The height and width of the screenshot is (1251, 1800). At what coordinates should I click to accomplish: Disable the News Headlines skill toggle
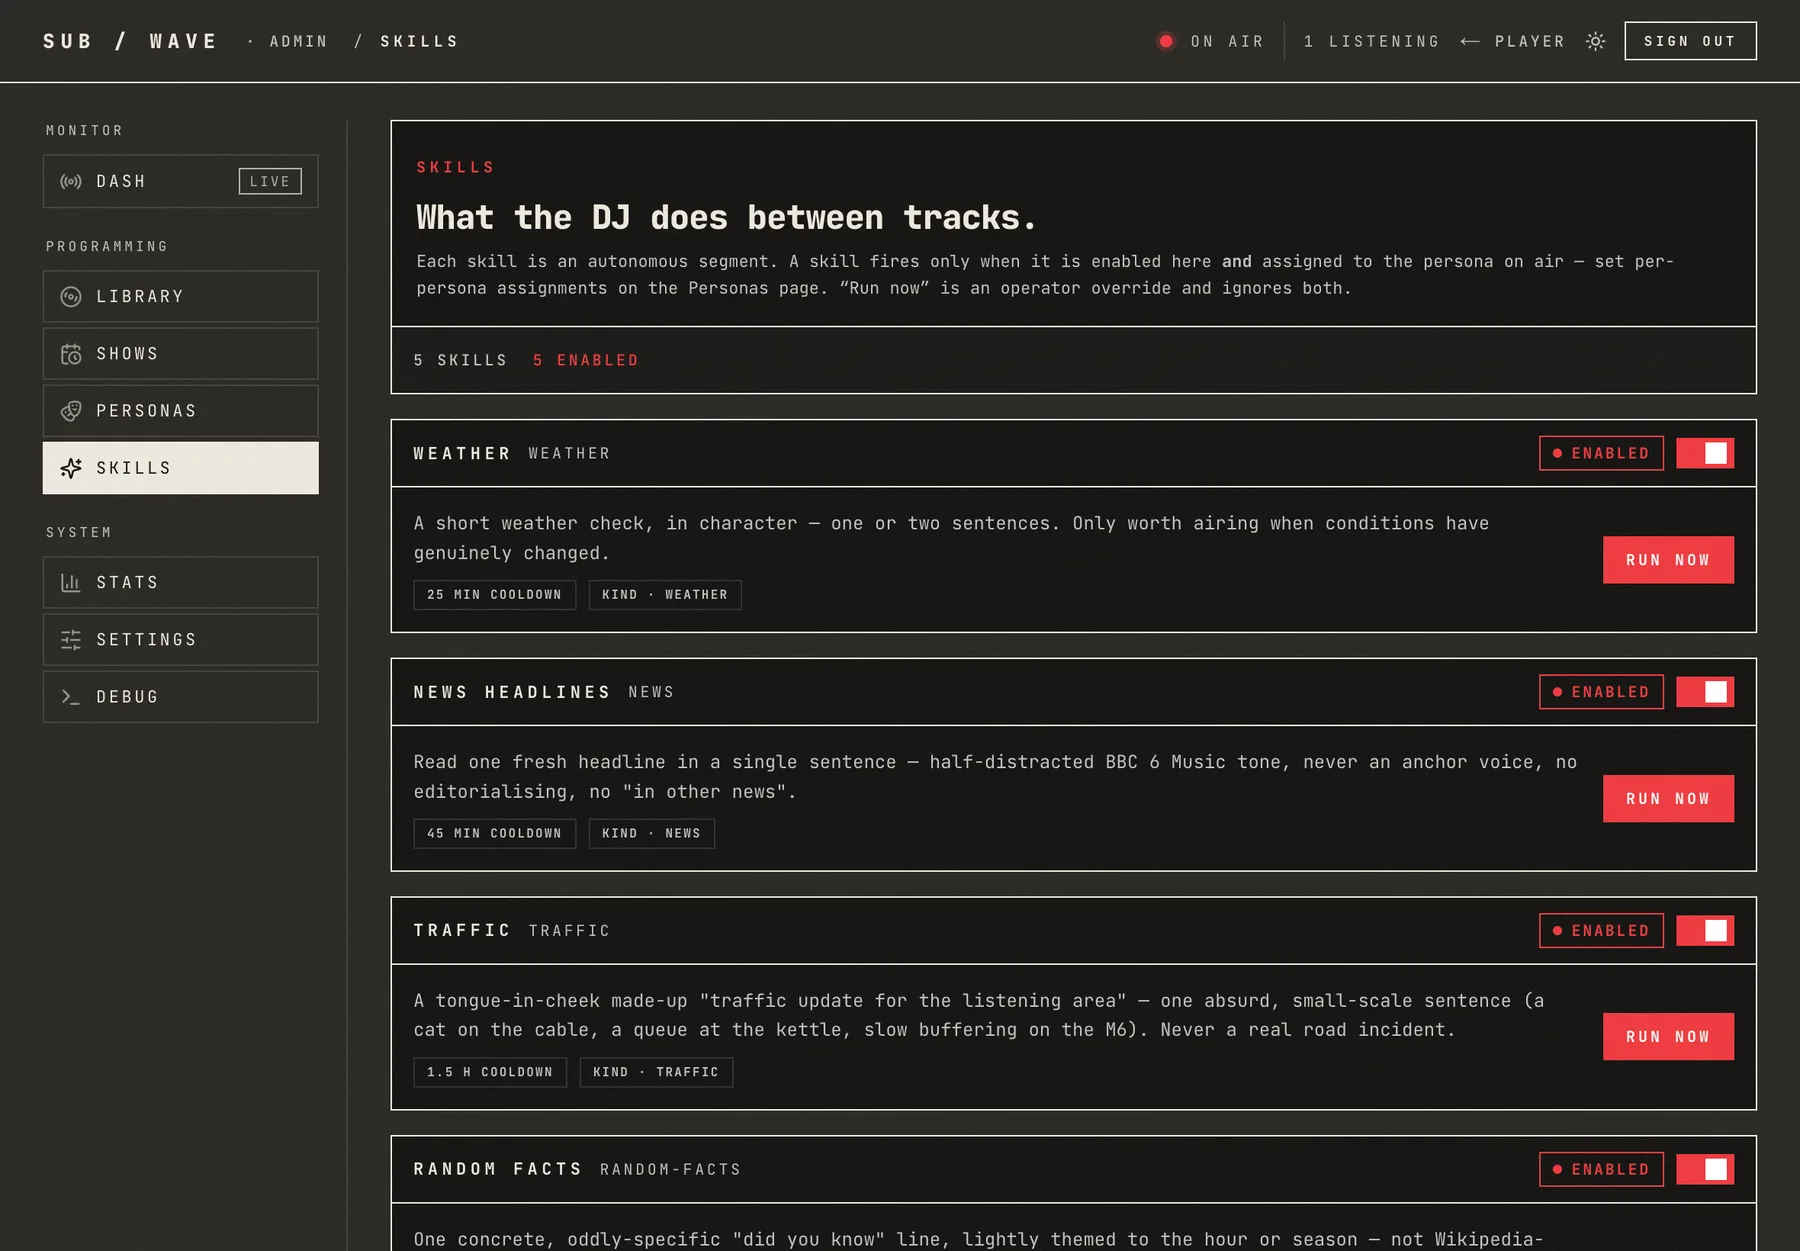click(1705, 692)
